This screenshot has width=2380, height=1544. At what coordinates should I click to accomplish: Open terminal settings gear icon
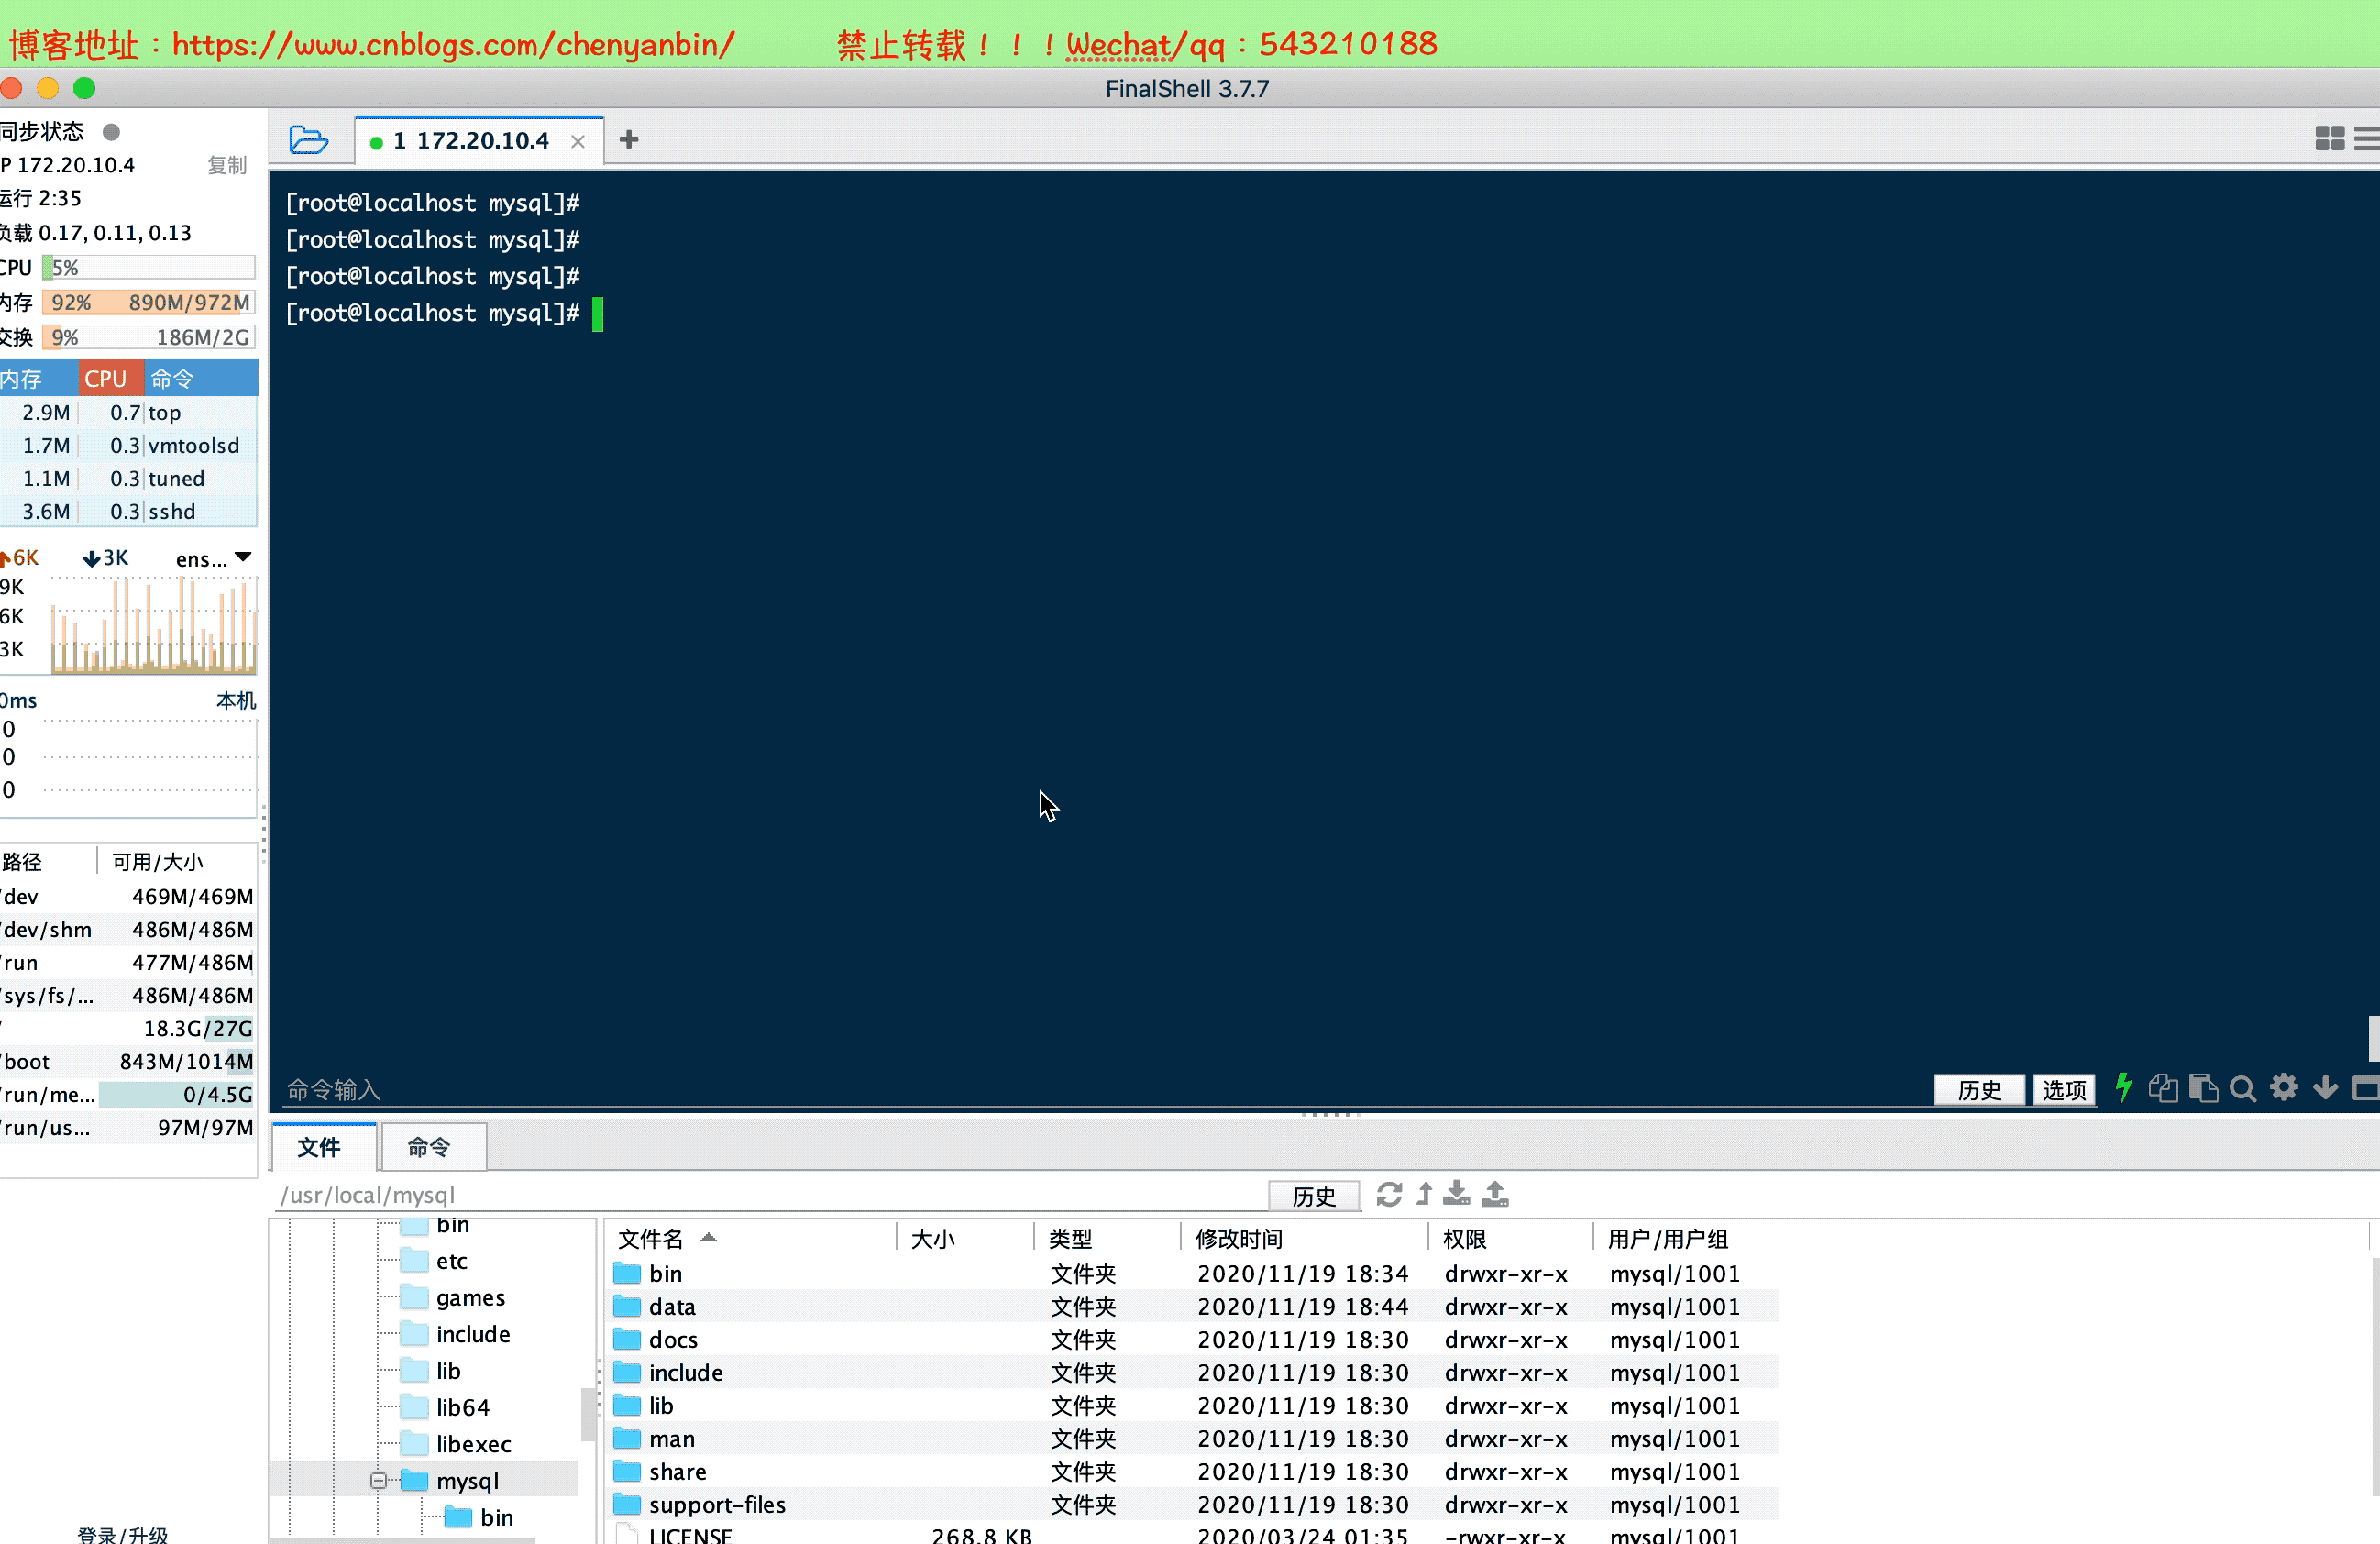pos(2284,1088)
